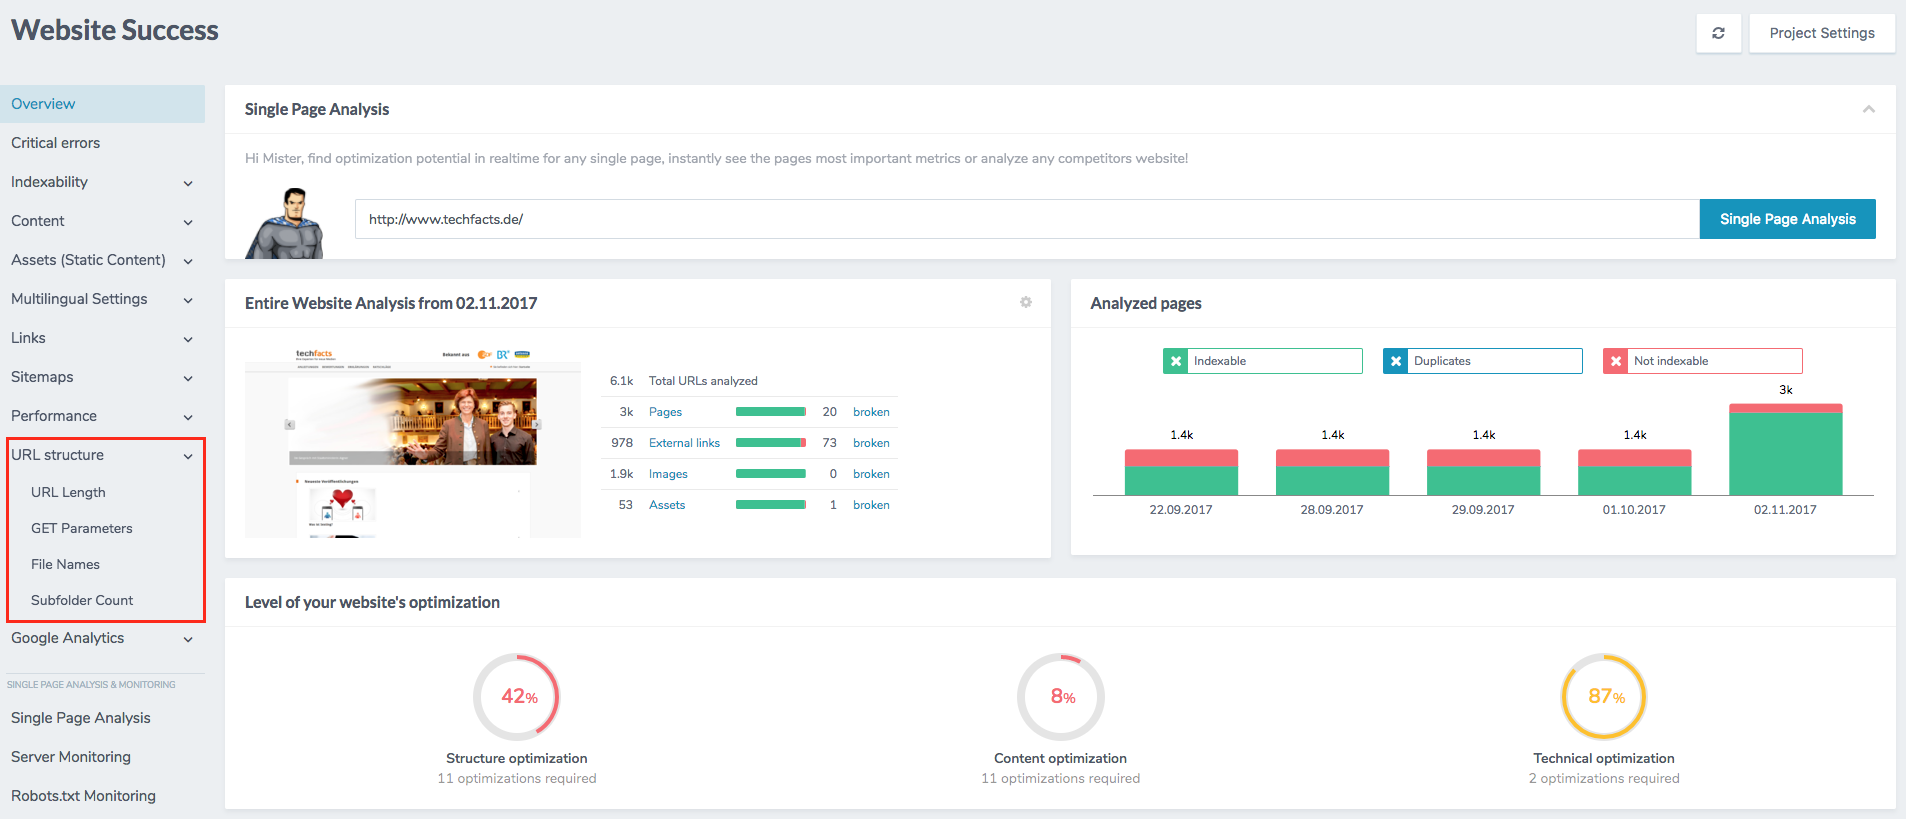The width and height of the screenshot is (1906, 819).
Task: Click the 28.09.2017 chart bar
Action: pos(1332,472)
